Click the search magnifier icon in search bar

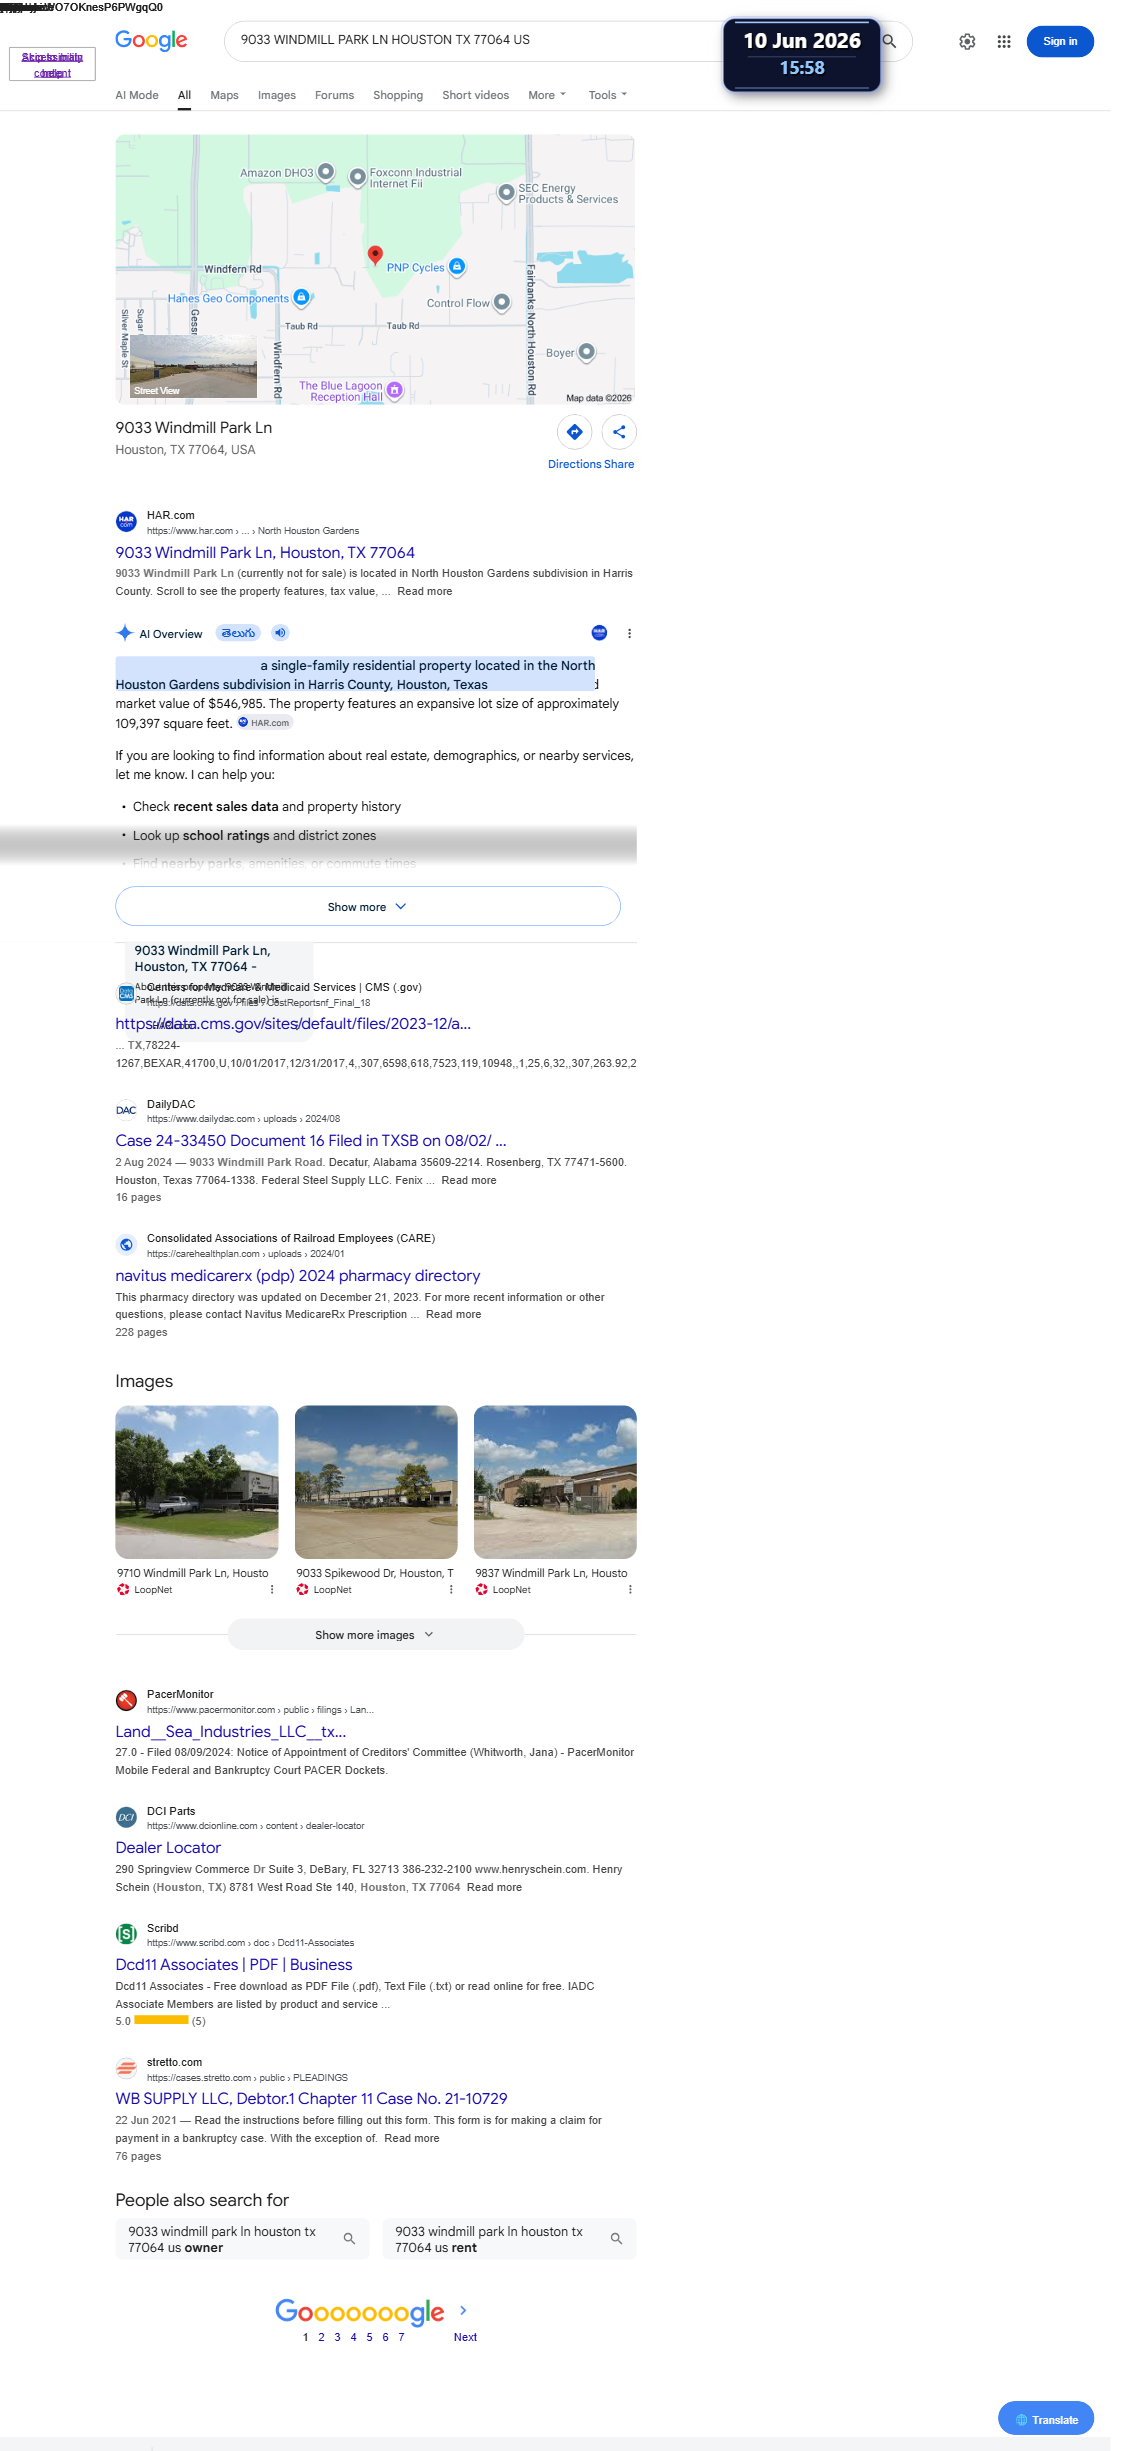point(889,41)
